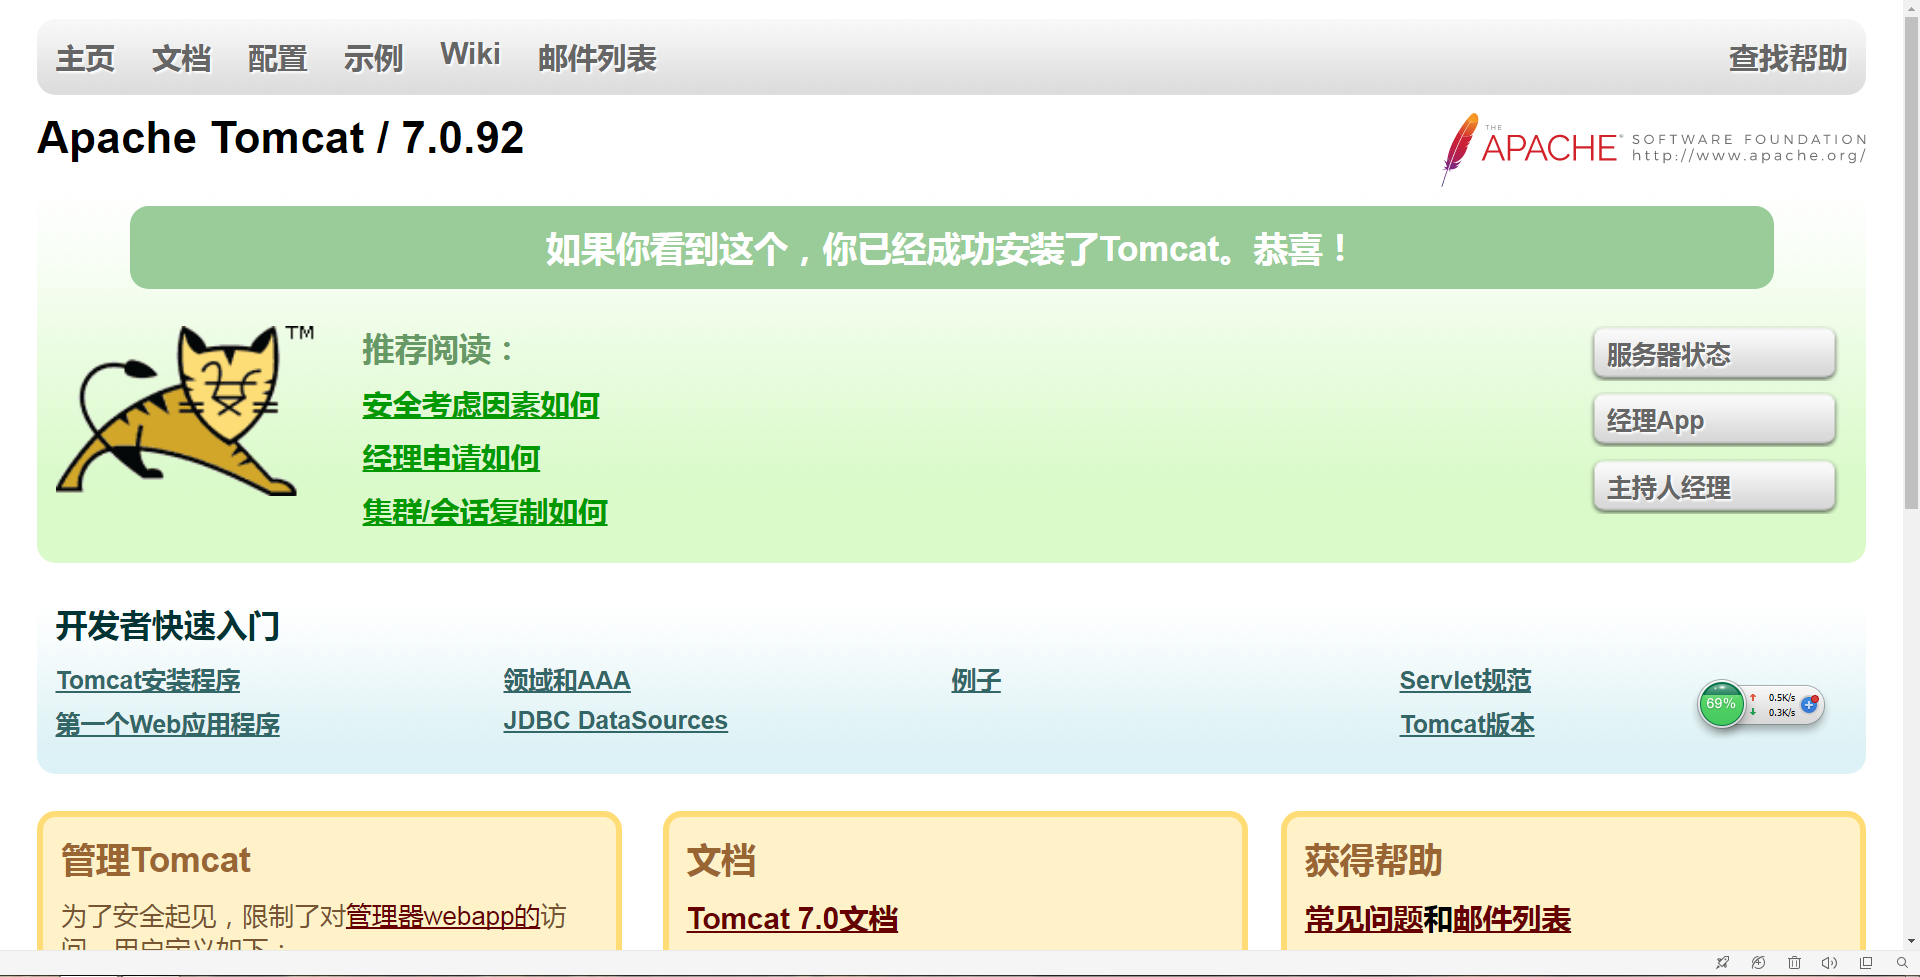The image size is (1920, 977).
Task: Open the 经理申请如何 link
Action: 451,458
